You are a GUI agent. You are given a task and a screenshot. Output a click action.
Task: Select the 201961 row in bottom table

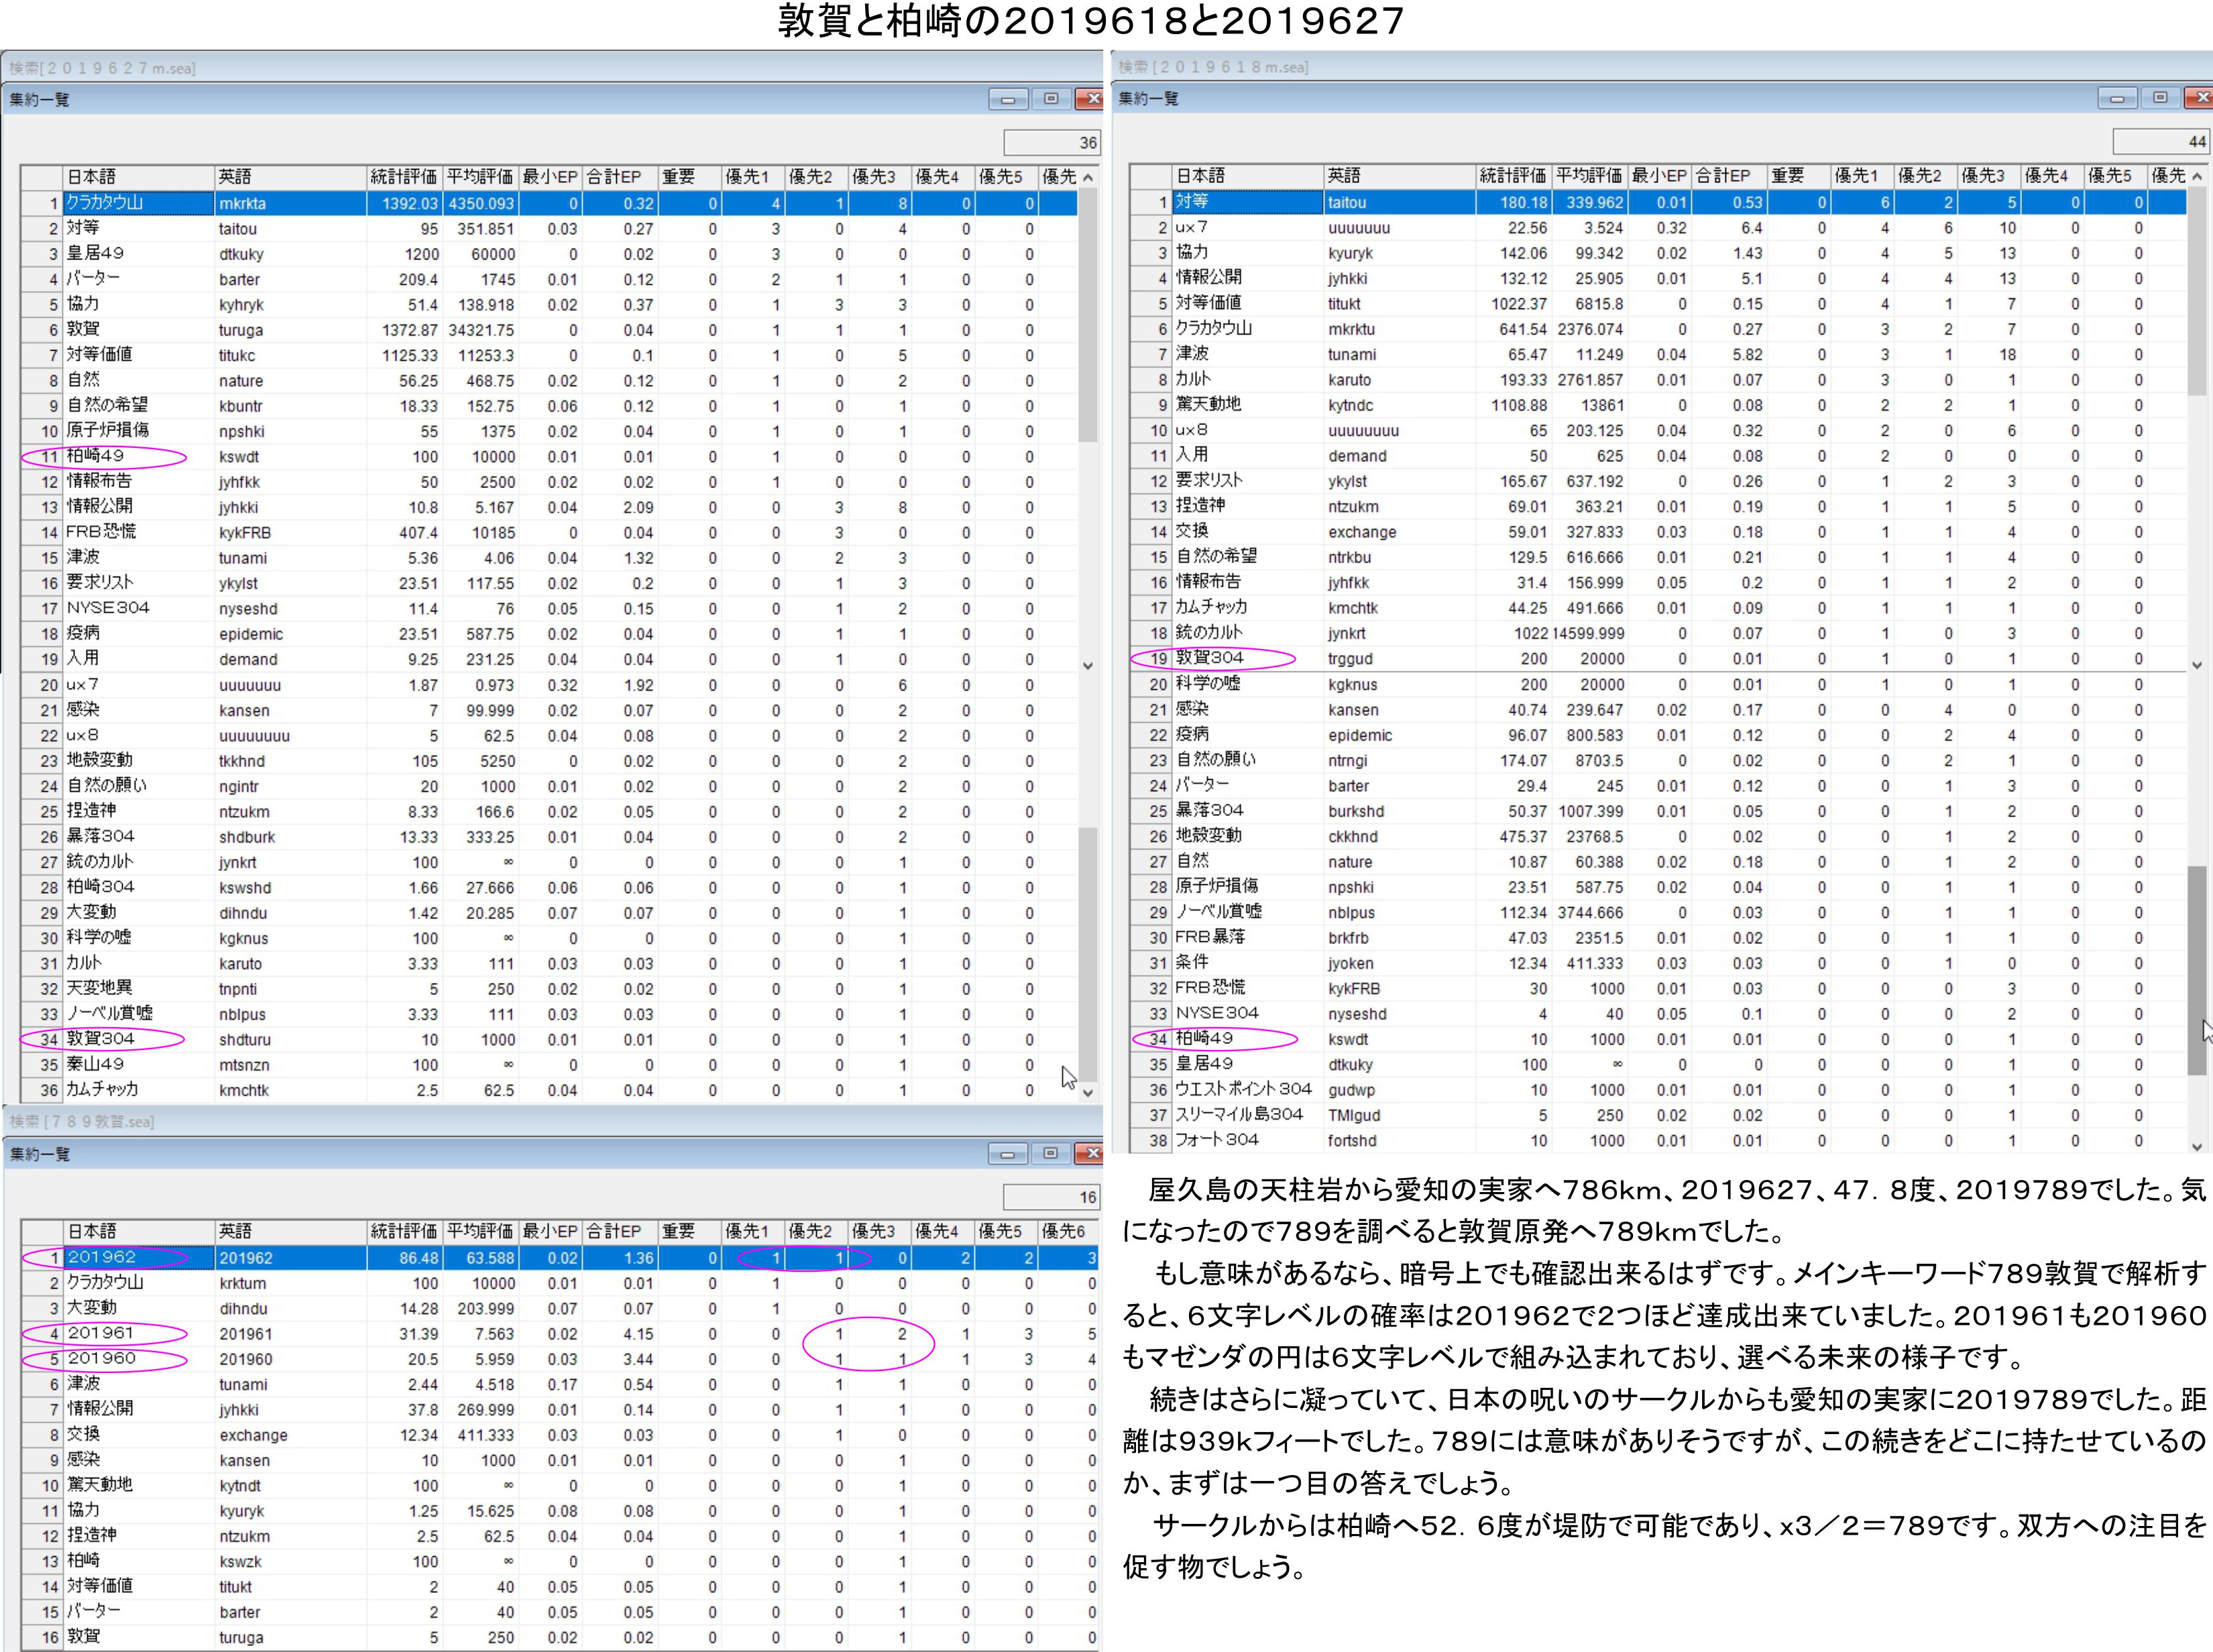click(101, 1333)
